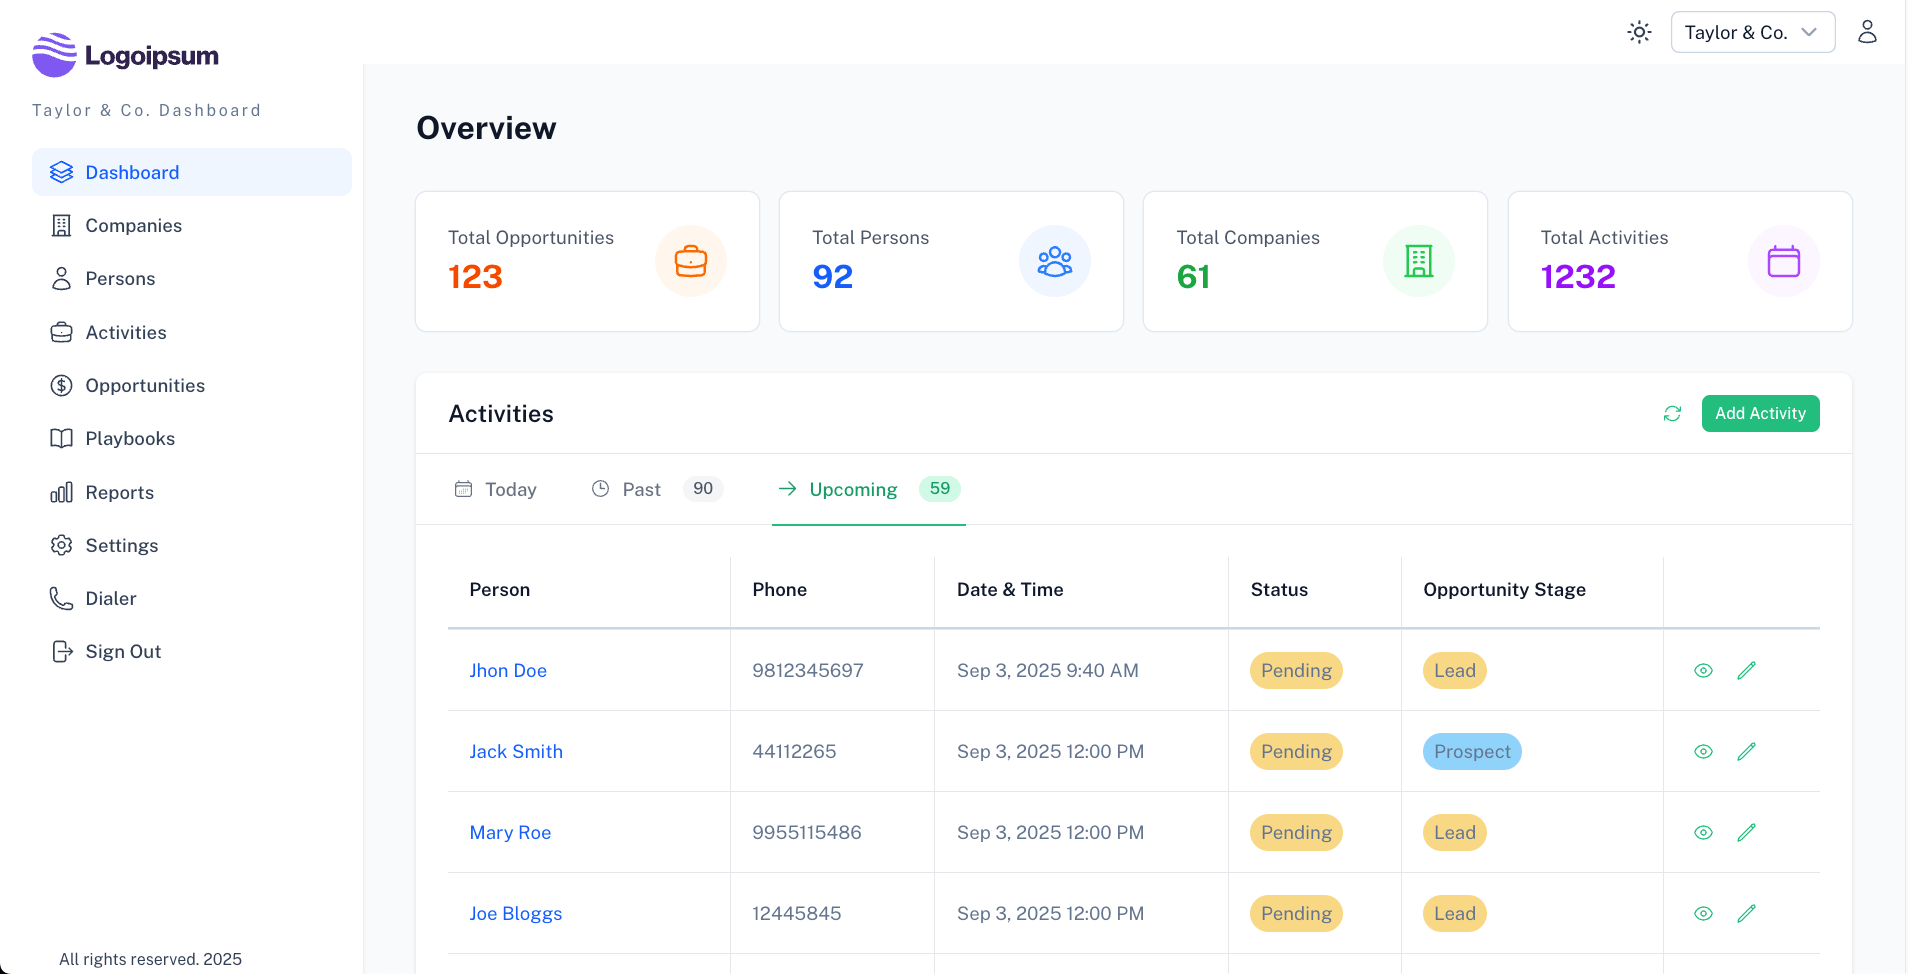The height and width of the screenshot is (974, 1908).
Task: Click the refresh icon in Activities panel
Action: 1672,413
